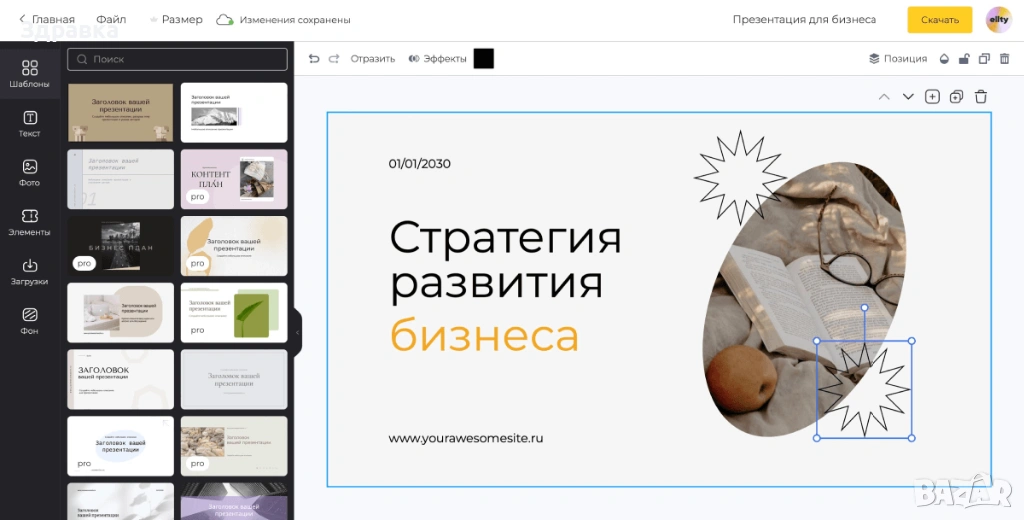The image size is (1024, 520).
Task: Collapse the templates panel using side handle
Action: [x=297, y=333]
